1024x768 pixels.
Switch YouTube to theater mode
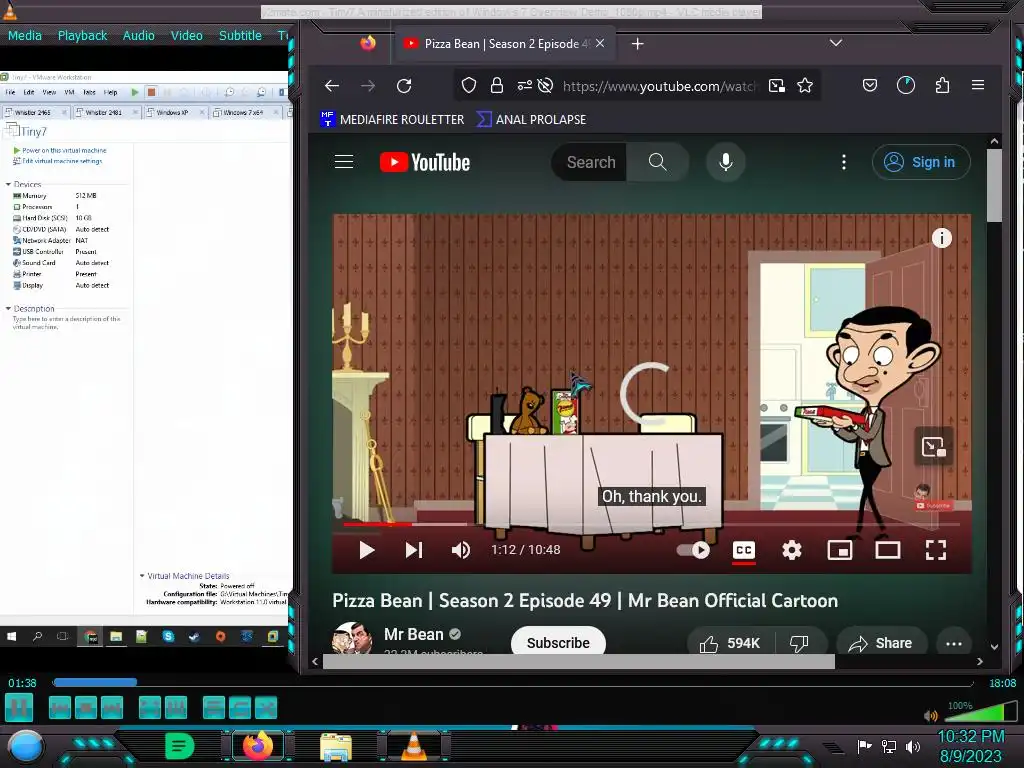pos(888,551)
